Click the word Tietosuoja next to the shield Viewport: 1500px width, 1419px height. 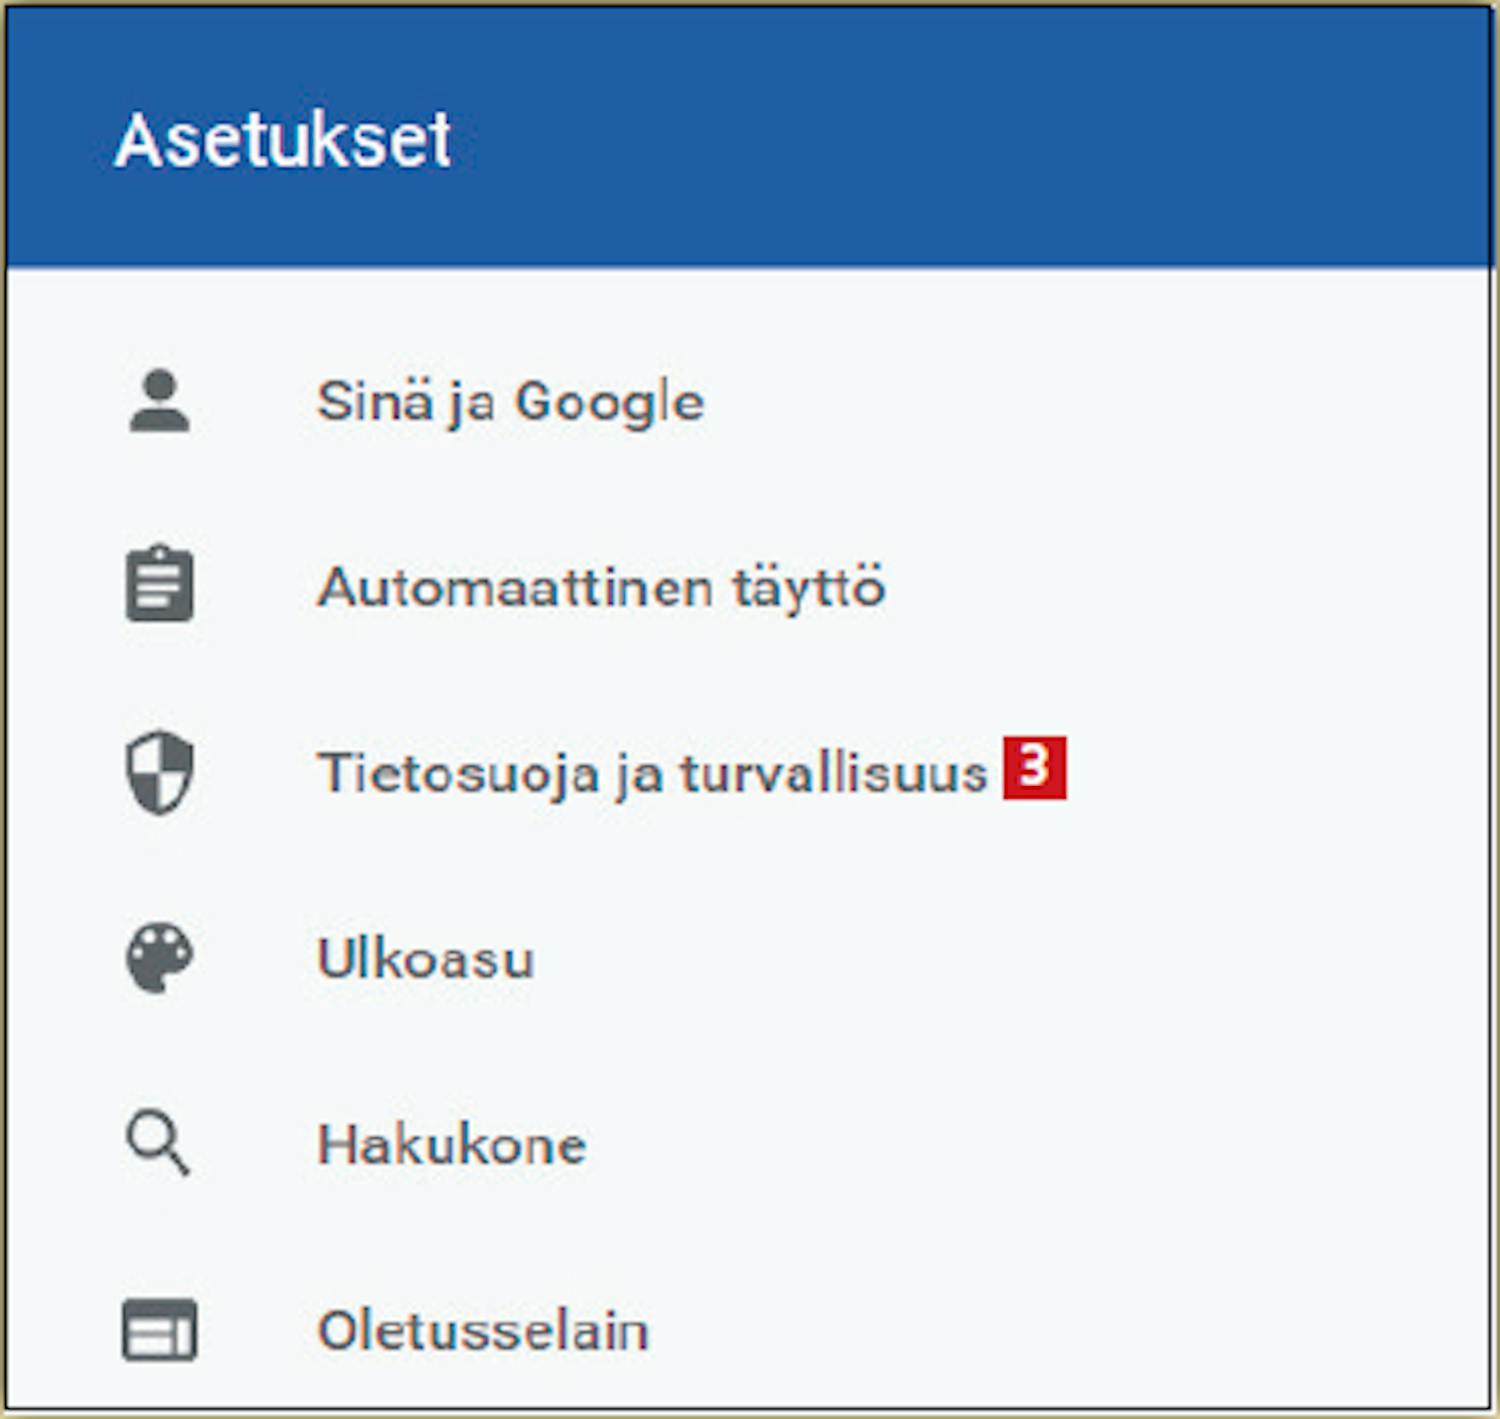pos(458,774)
